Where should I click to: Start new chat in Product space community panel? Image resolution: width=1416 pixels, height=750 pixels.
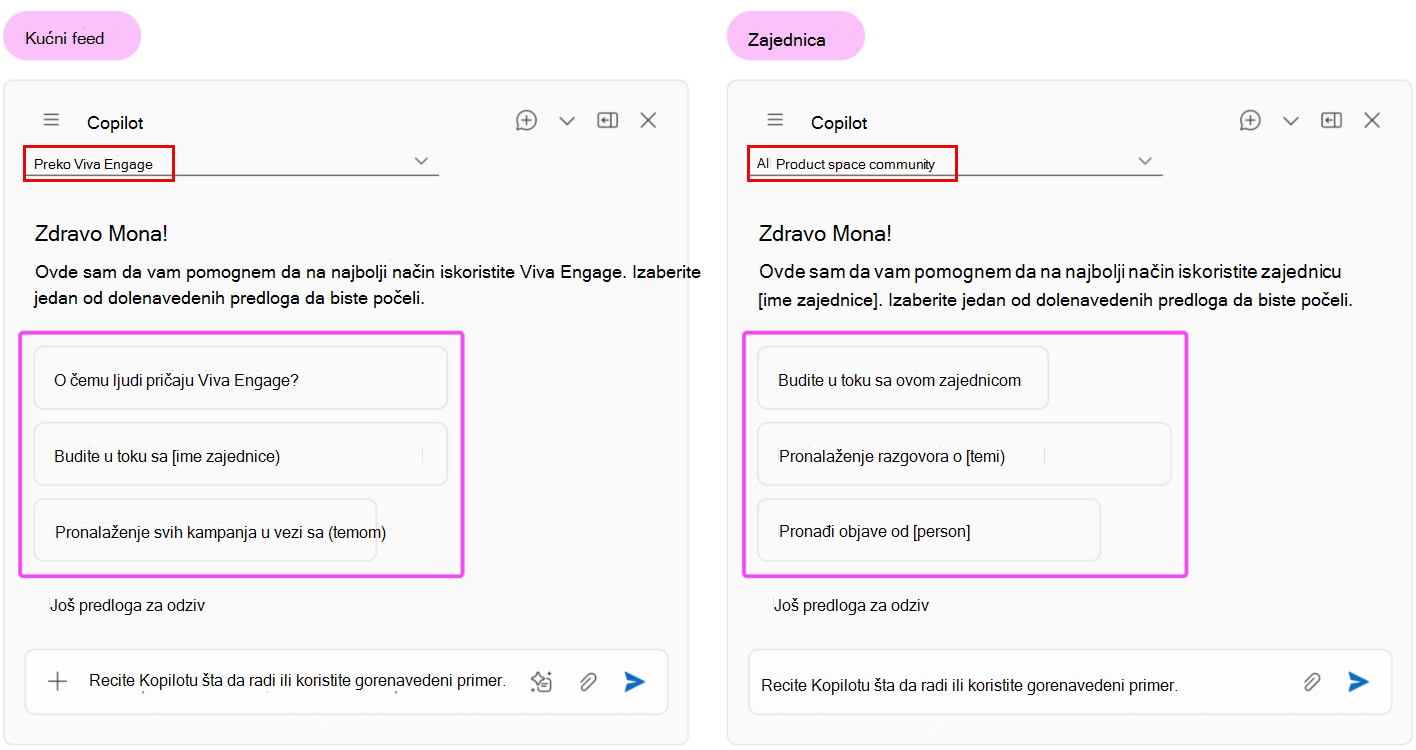coord(1250,120)
